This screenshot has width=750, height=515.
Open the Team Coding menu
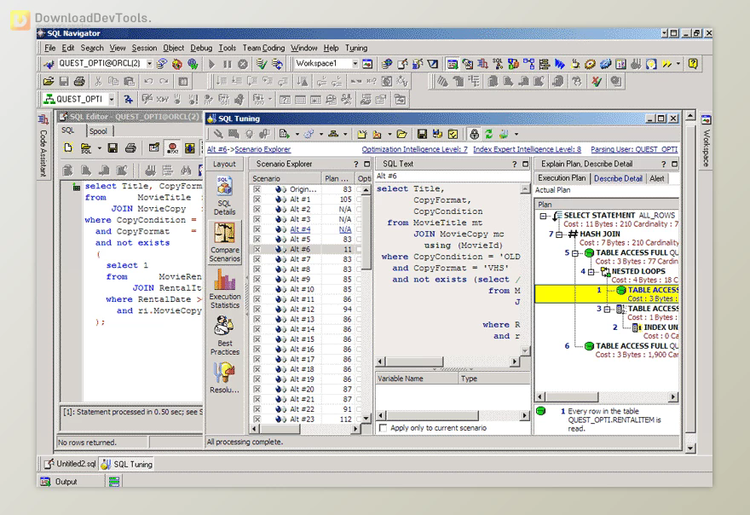click(x=264, y=48)
